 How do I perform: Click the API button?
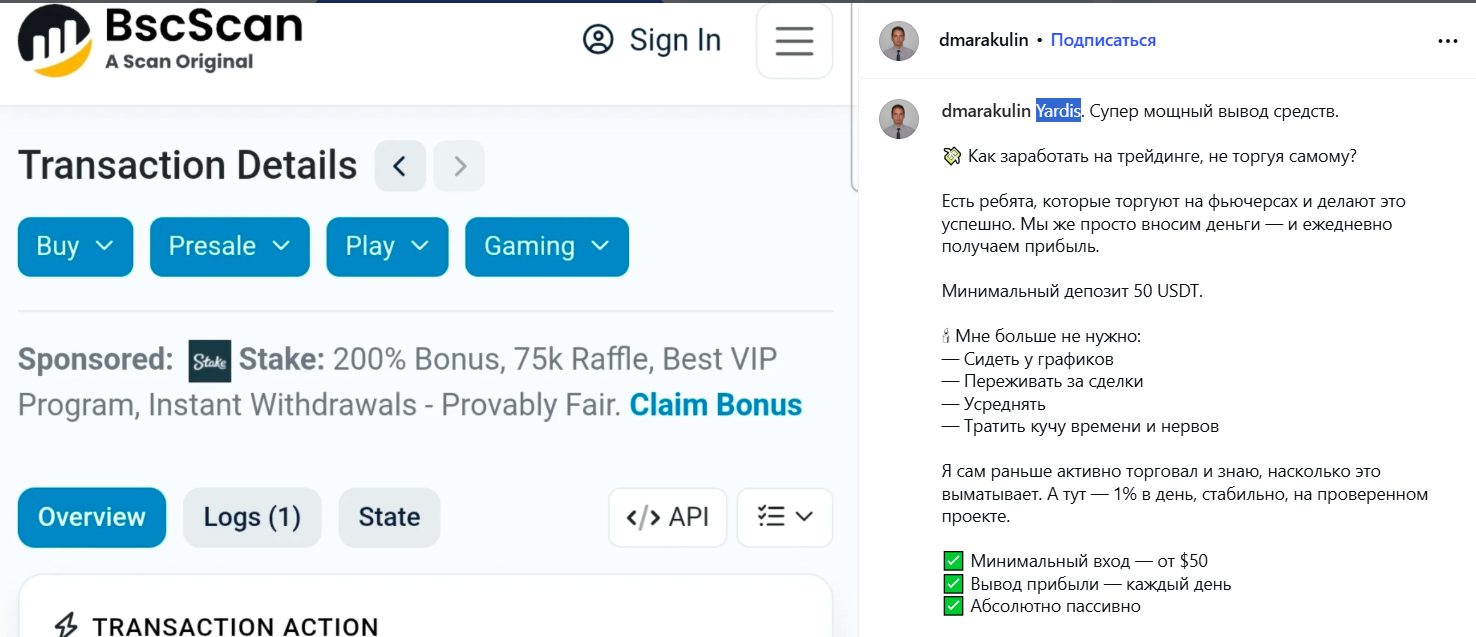(x=667, y=517)
